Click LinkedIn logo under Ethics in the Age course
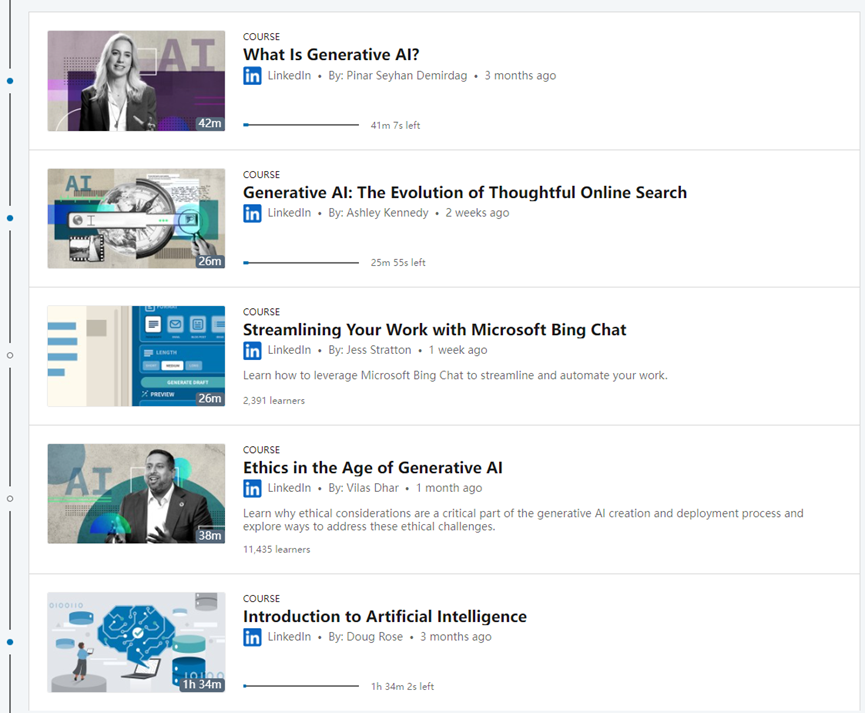Image resolution: width=865 pixels, height=713 pixels. 252,488
